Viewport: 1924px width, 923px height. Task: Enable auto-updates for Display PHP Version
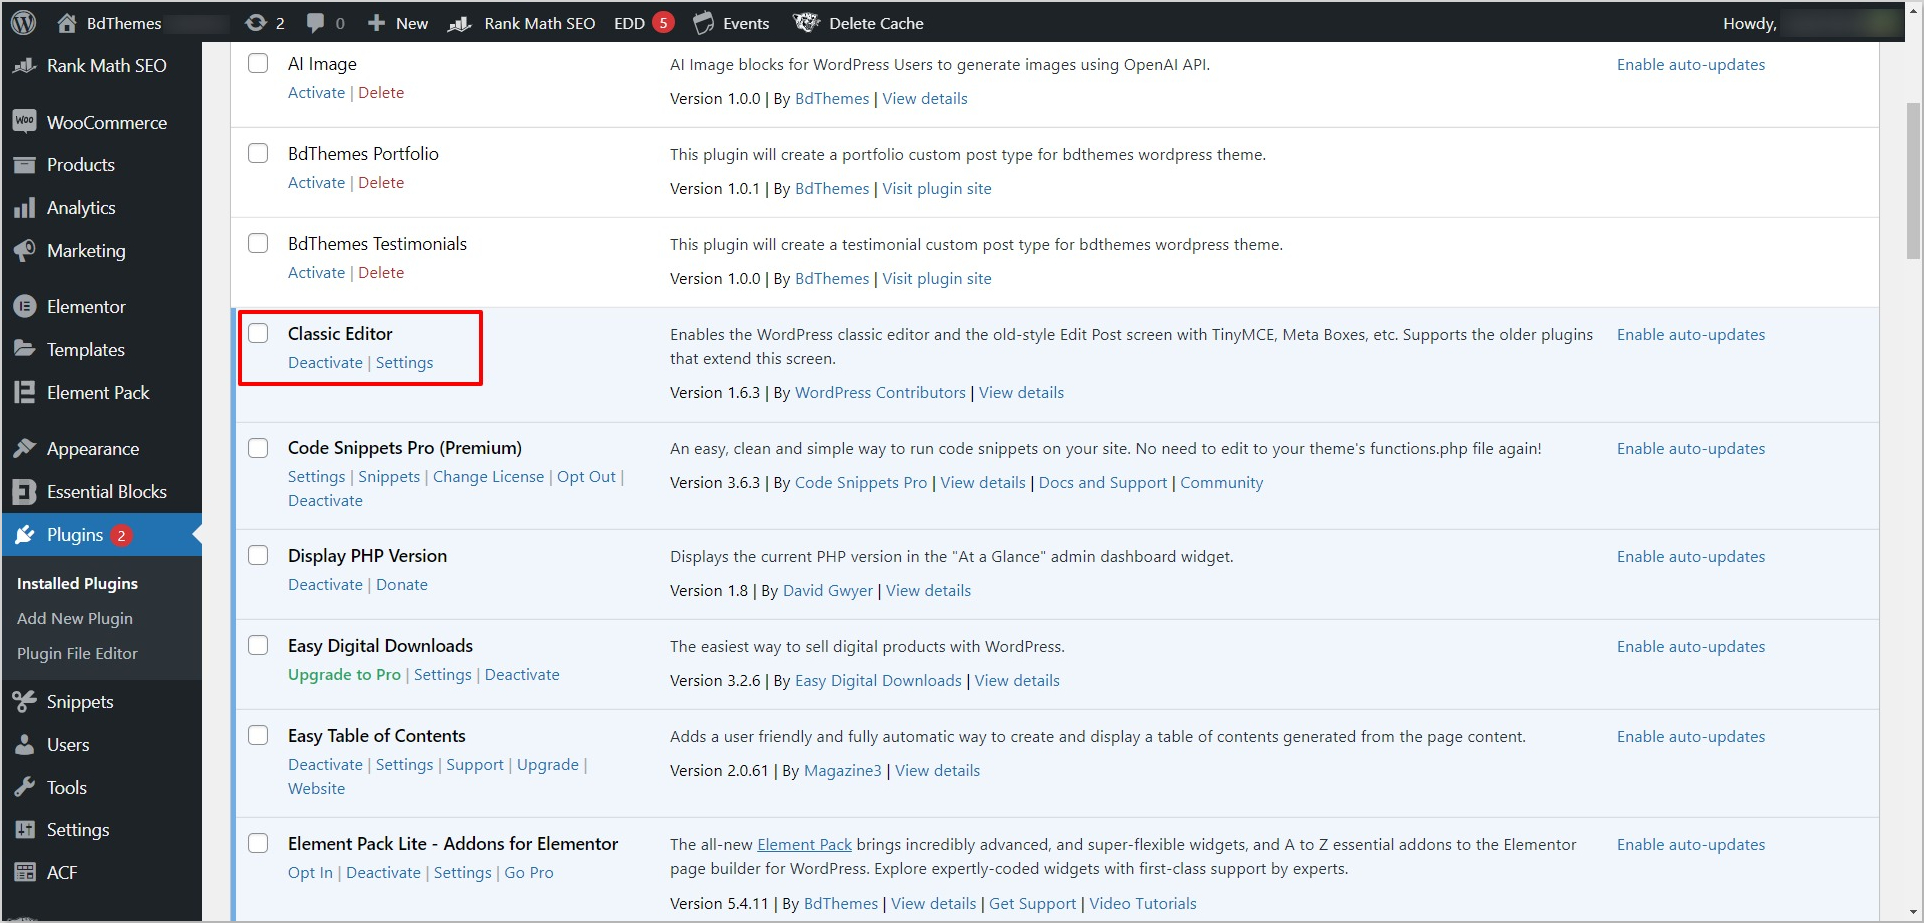click(1690, 556)
